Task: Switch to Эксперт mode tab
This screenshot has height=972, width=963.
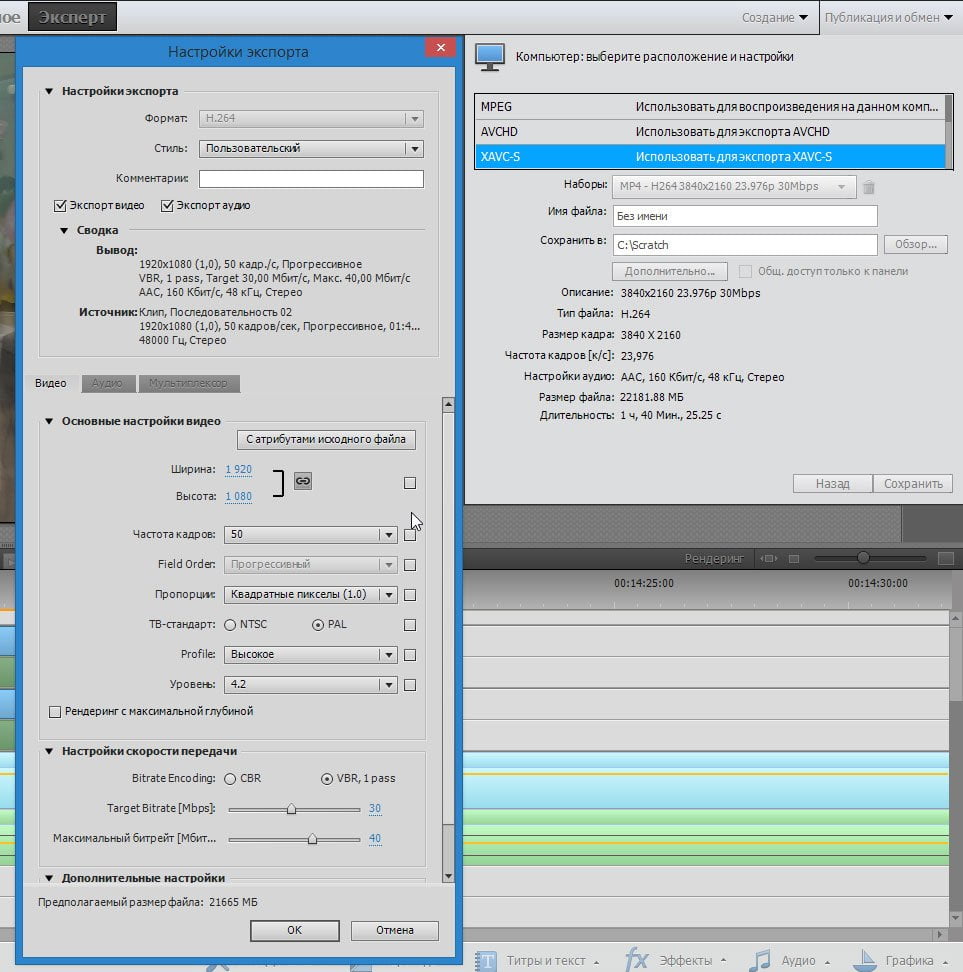Action: 73,17
